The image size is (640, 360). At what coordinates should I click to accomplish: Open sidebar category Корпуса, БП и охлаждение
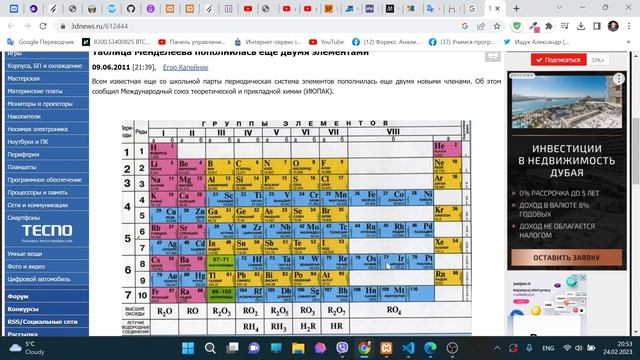point(45,66)
